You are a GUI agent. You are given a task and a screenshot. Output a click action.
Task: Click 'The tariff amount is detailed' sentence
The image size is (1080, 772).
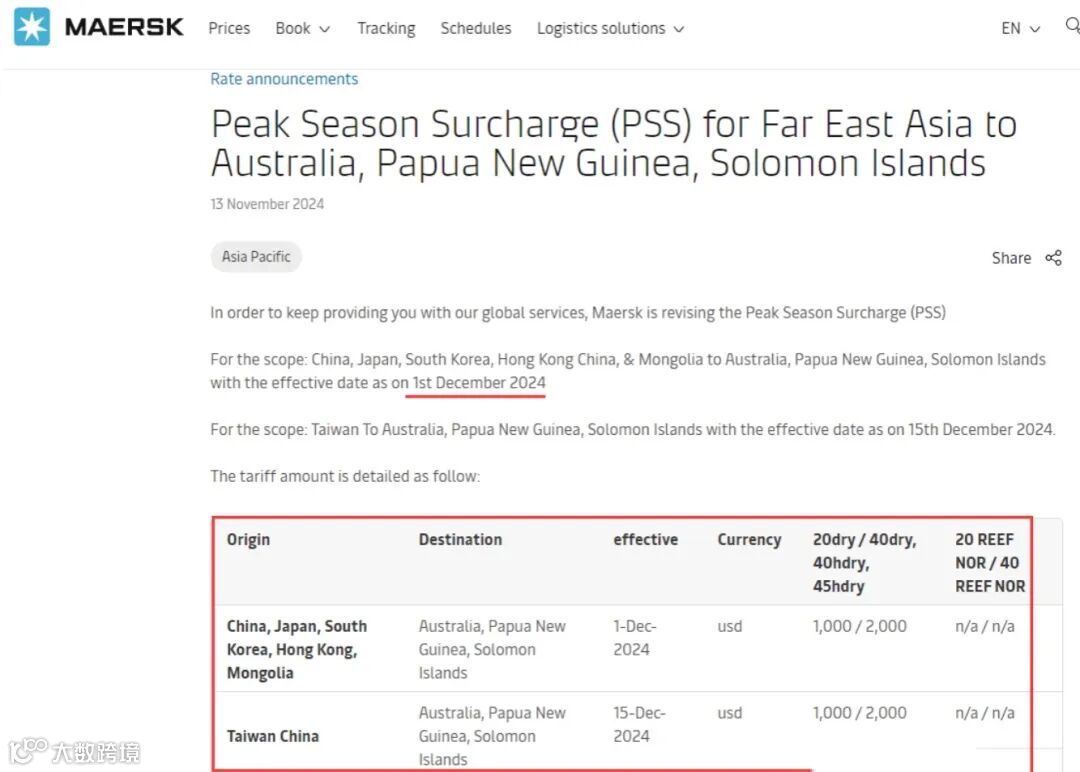tap(345, 477)
